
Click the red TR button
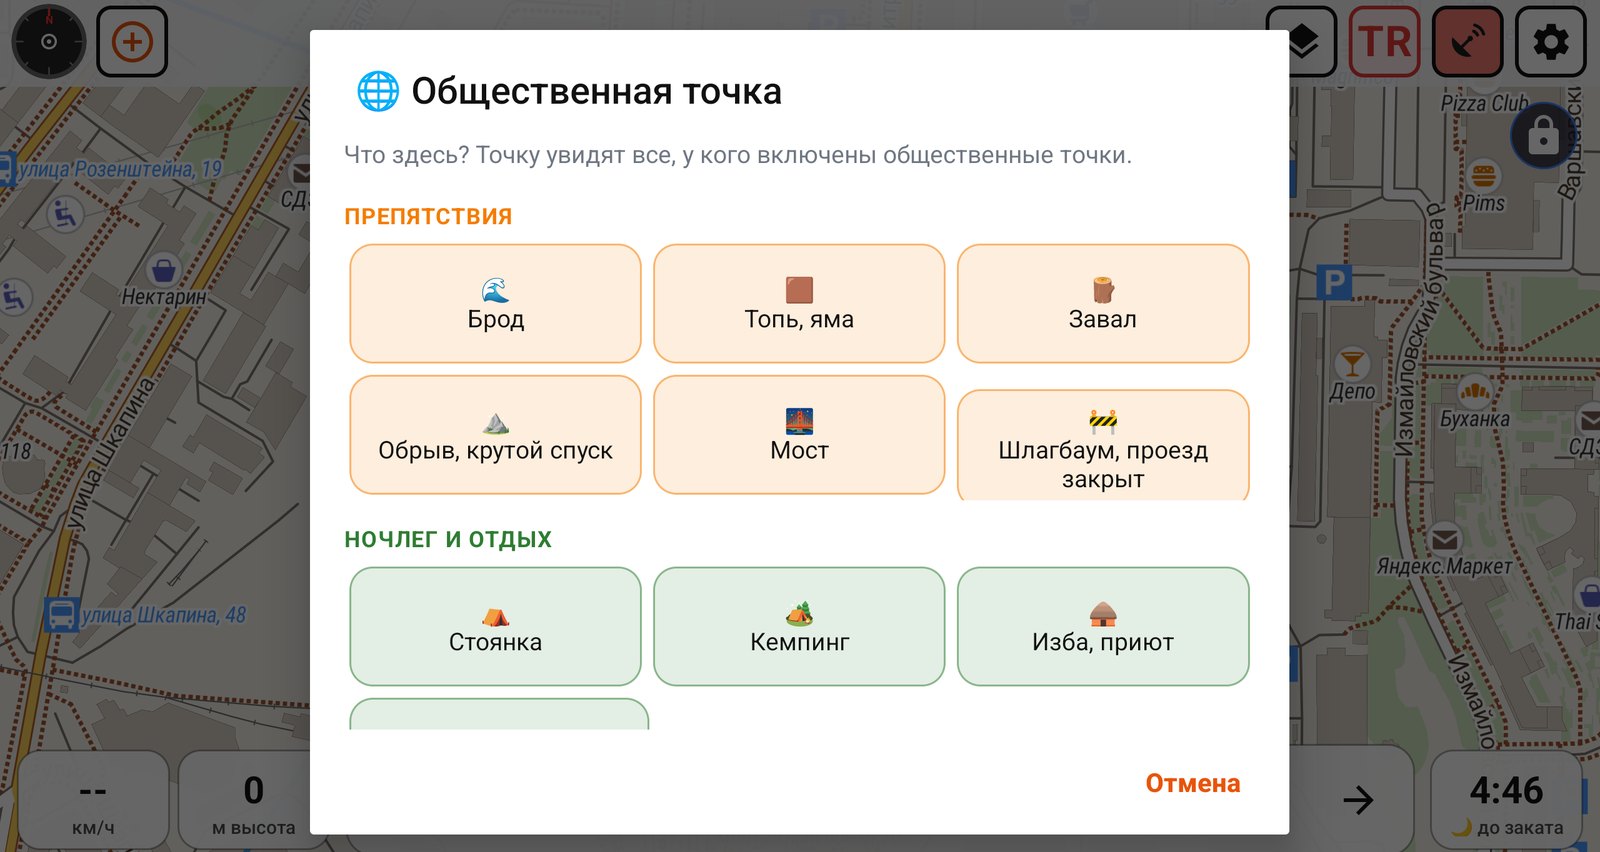(1385, 42)
